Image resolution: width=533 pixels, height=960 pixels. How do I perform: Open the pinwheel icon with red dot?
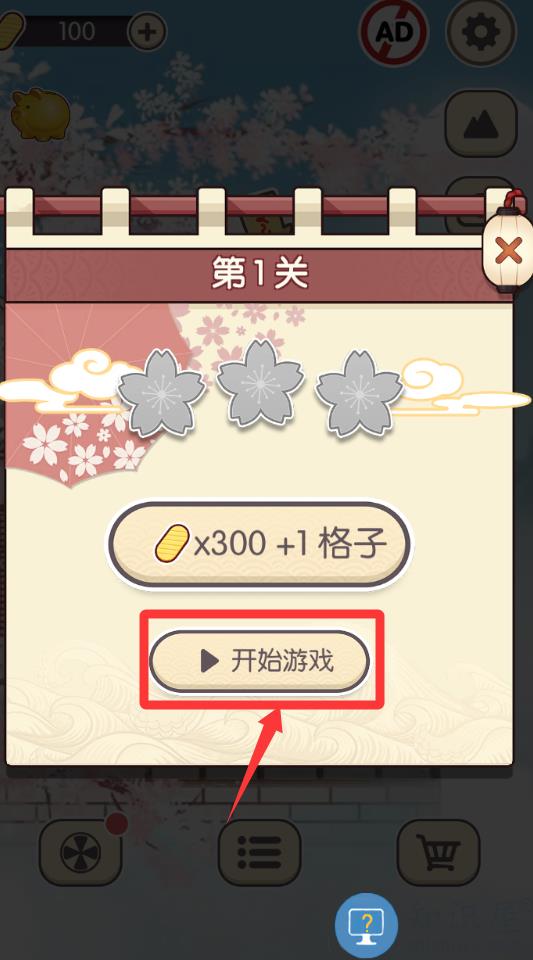(81, 852)
